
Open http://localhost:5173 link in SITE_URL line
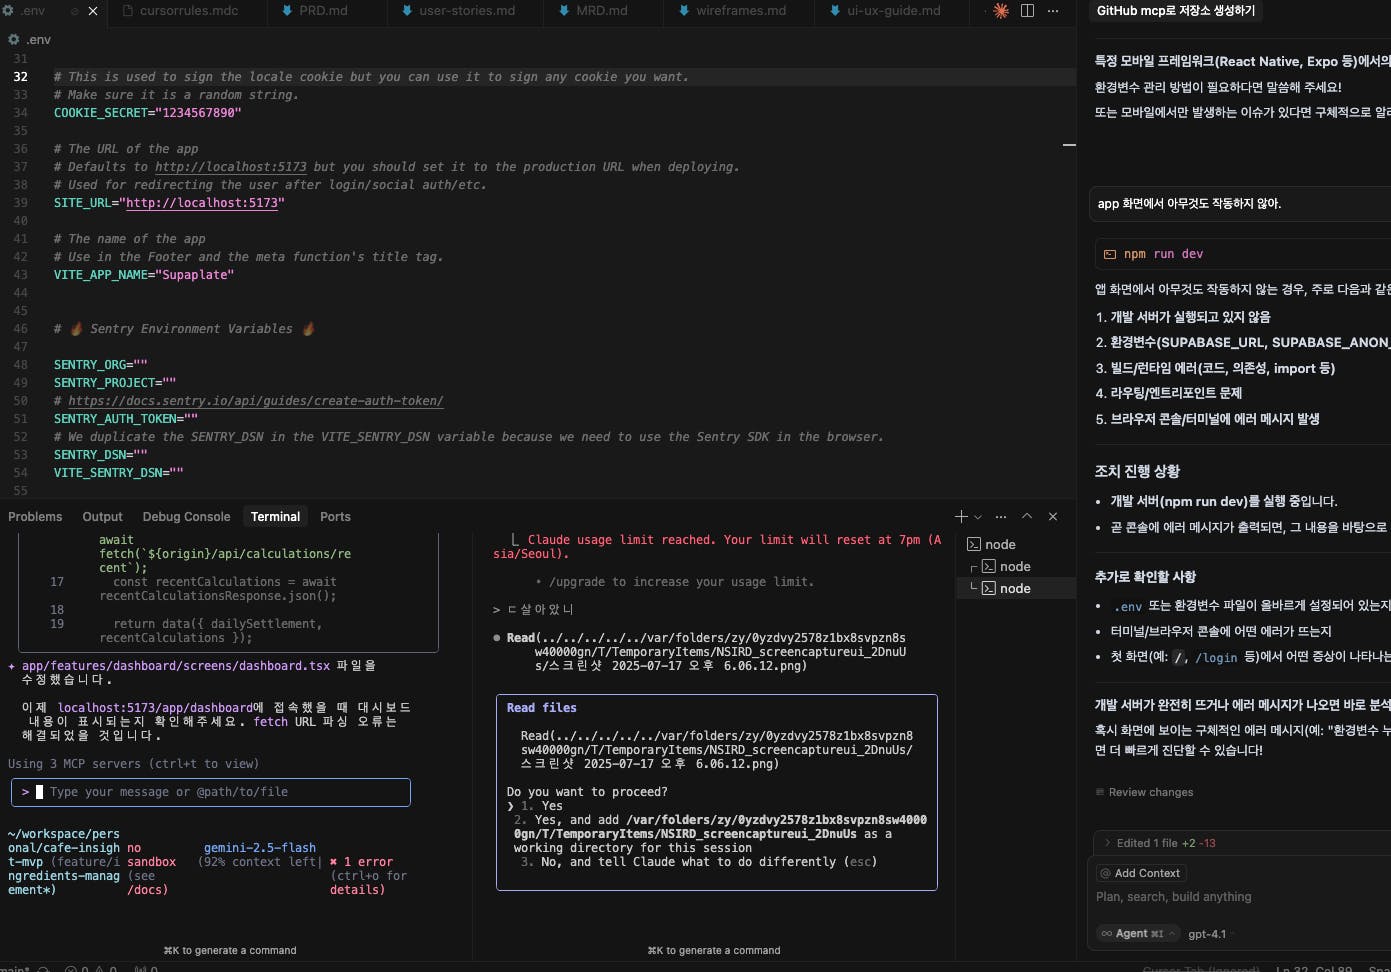pos(201,203)
